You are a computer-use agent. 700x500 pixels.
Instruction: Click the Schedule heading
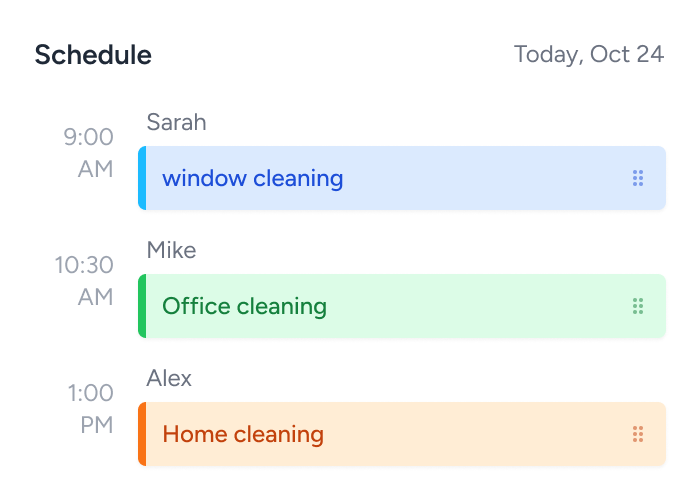(x=93, y=55)
